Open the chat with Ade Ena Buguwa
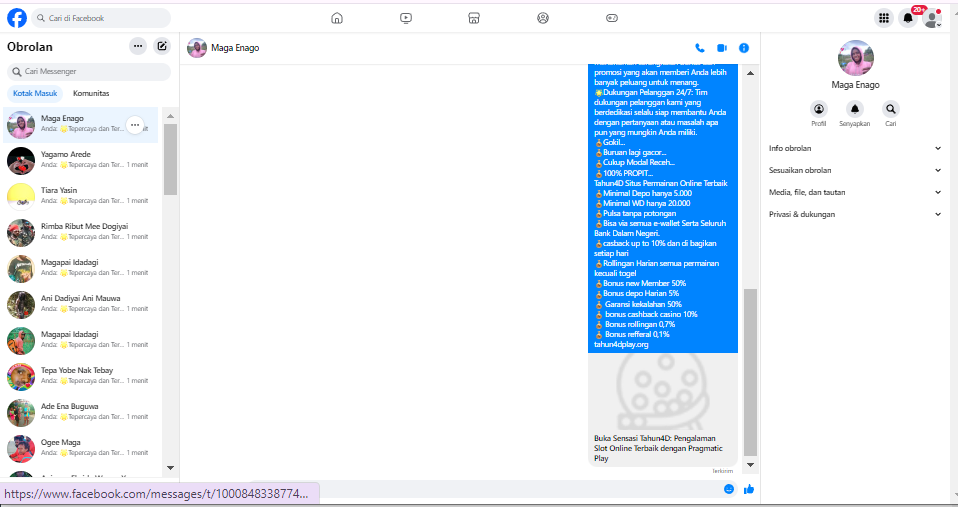 pyautogui.click(x=81, y=413)
